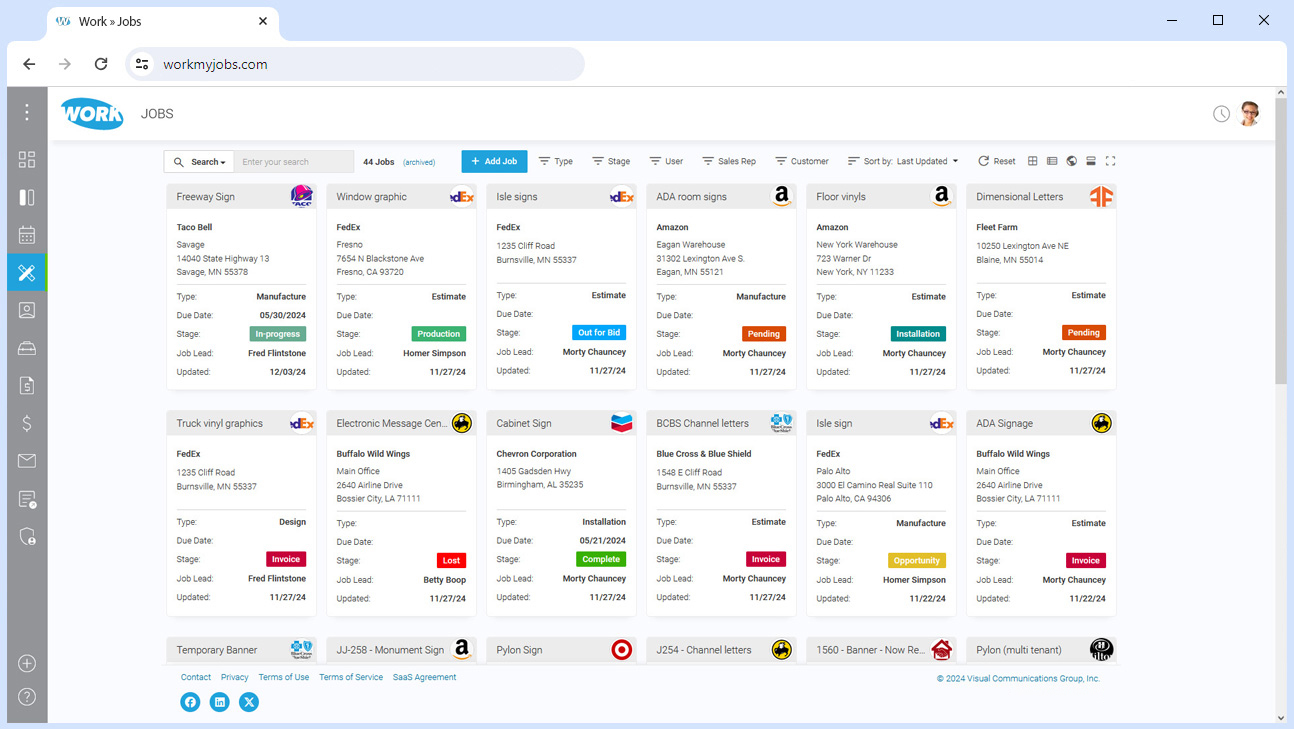The height and width of the screenshot is (729, 1294).
Task: Open the dollar sign icon in sidebar
Action: [x=27, y=423]
